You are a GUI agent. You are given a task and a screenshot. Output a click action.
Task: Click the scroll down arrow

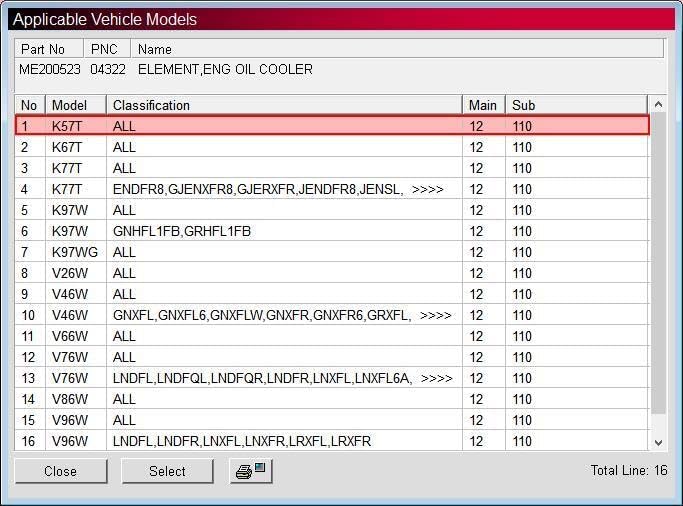coord(658,442)
